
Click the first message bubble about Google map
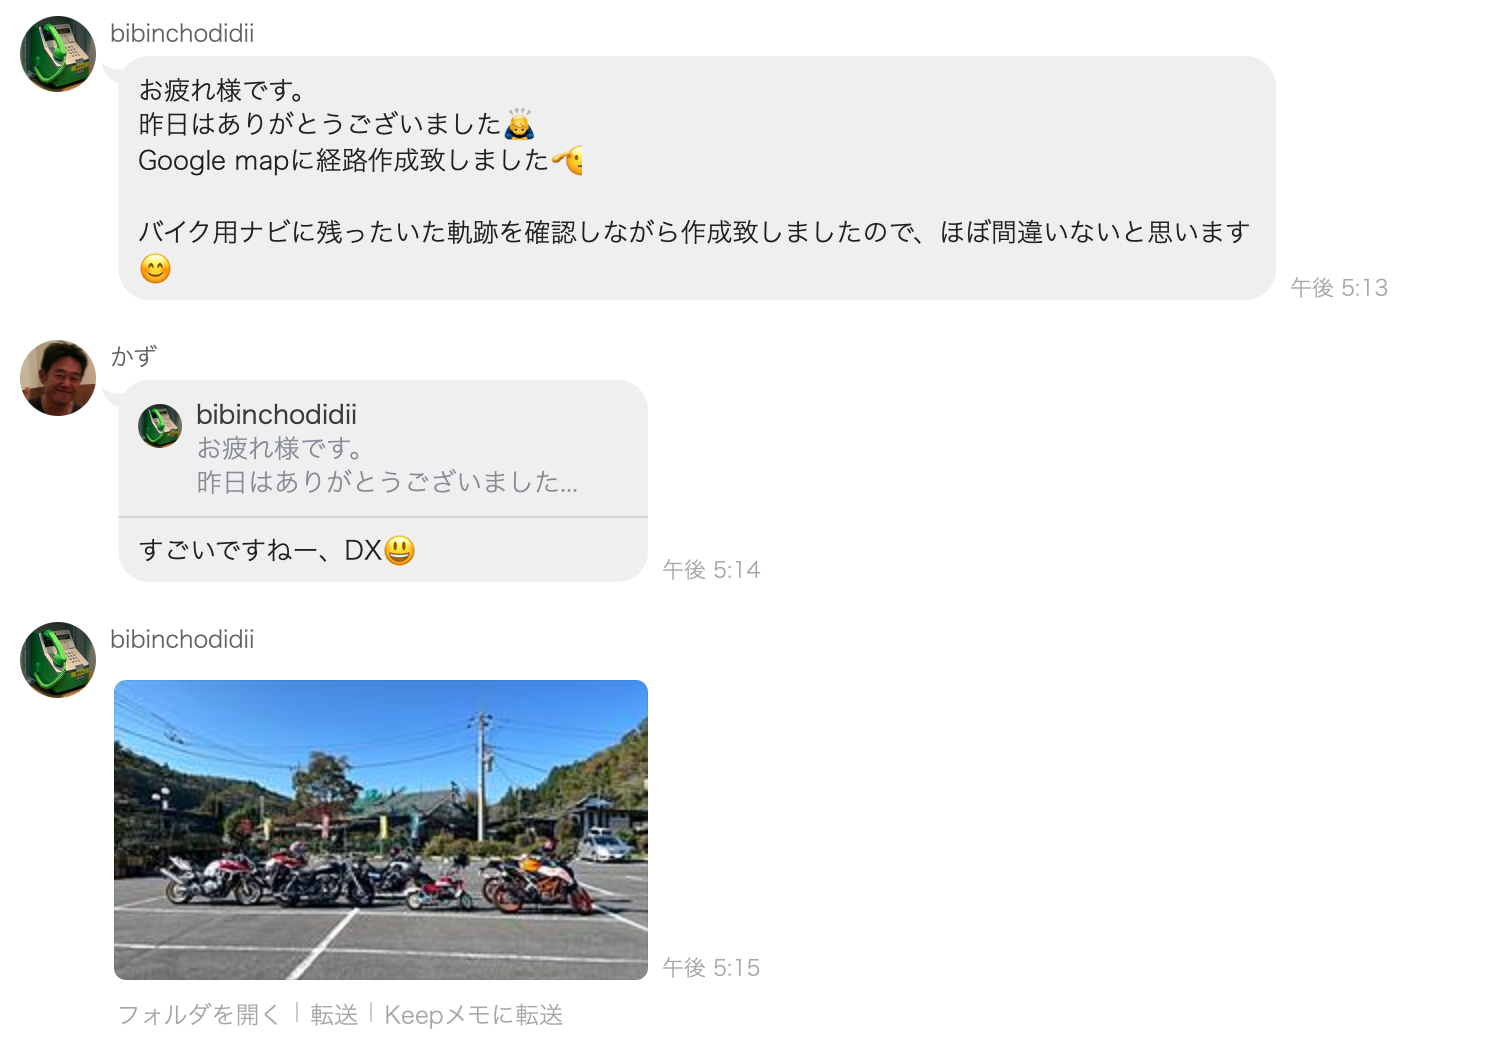pos(697,178)
